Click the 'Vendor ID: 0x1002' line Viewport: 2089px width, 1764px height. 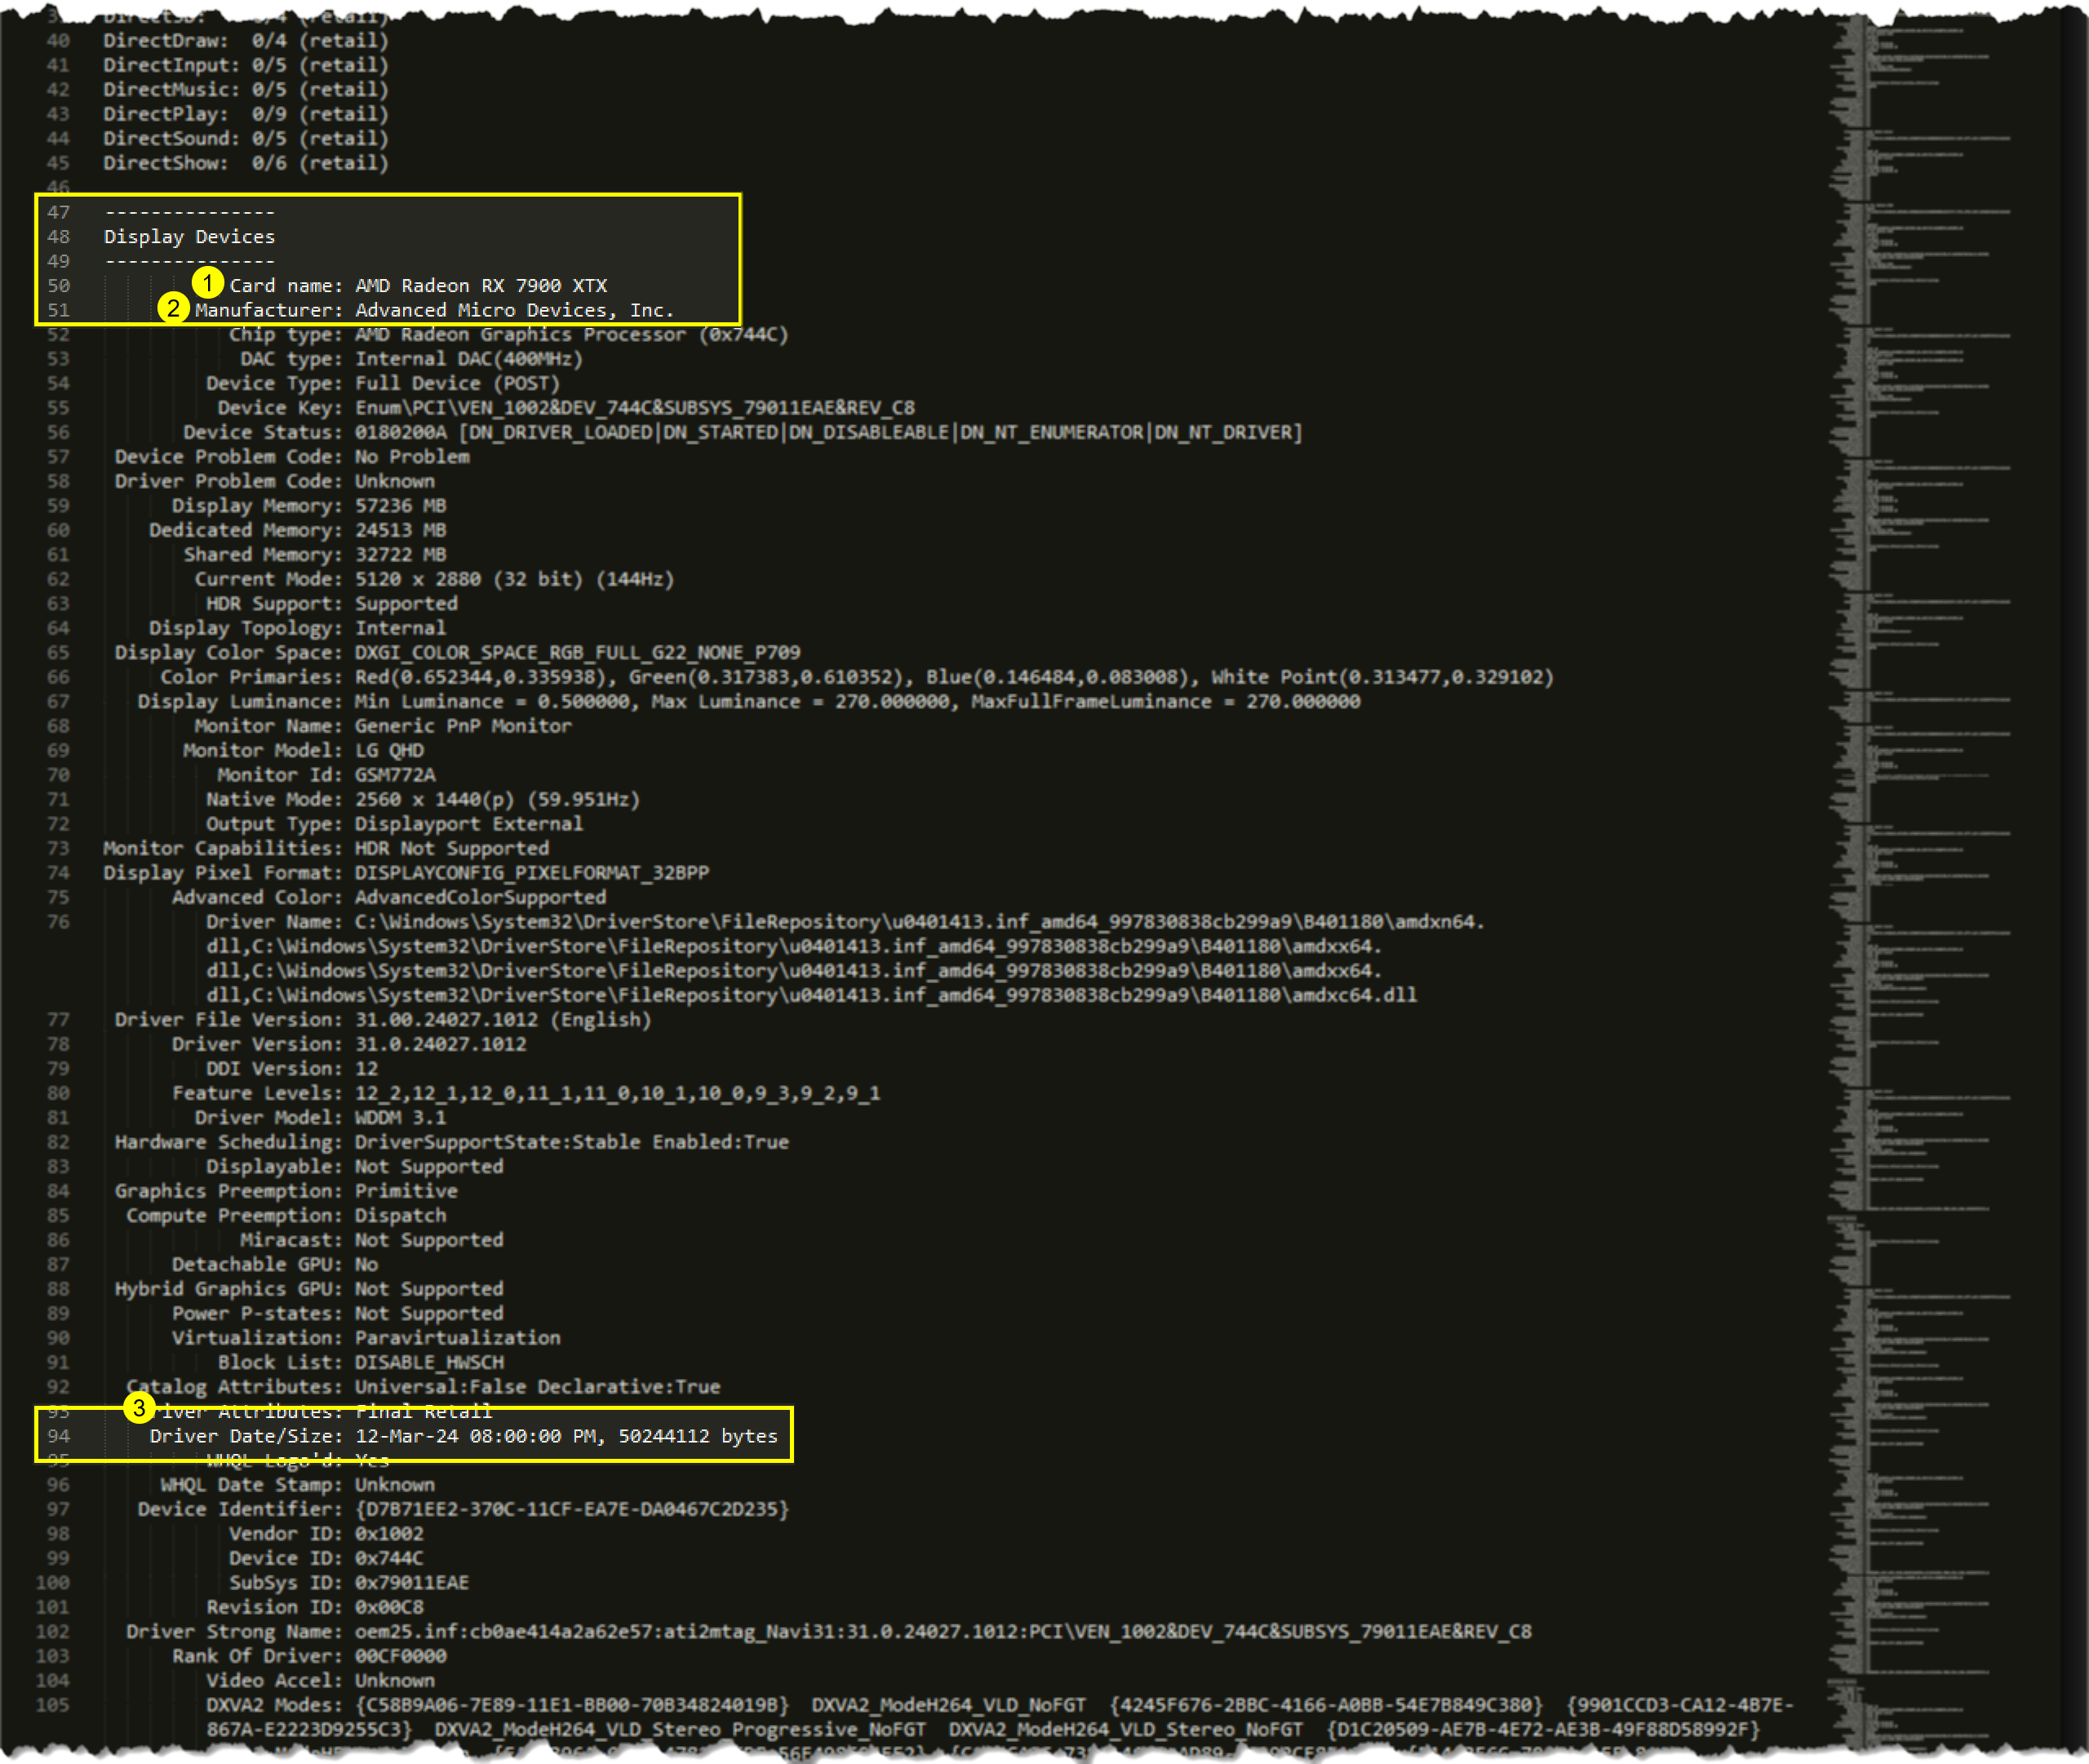click(x=326, y=1535)
